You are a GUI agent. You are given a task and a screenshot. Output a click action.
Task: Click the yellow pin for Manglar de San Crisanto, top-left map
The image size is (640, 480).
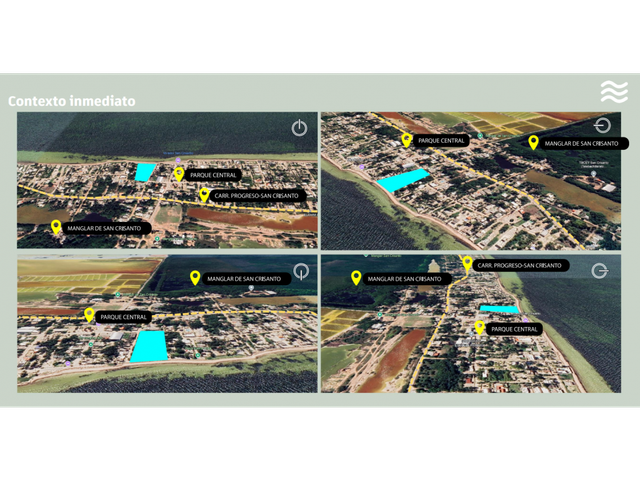(x=56, y=227)
